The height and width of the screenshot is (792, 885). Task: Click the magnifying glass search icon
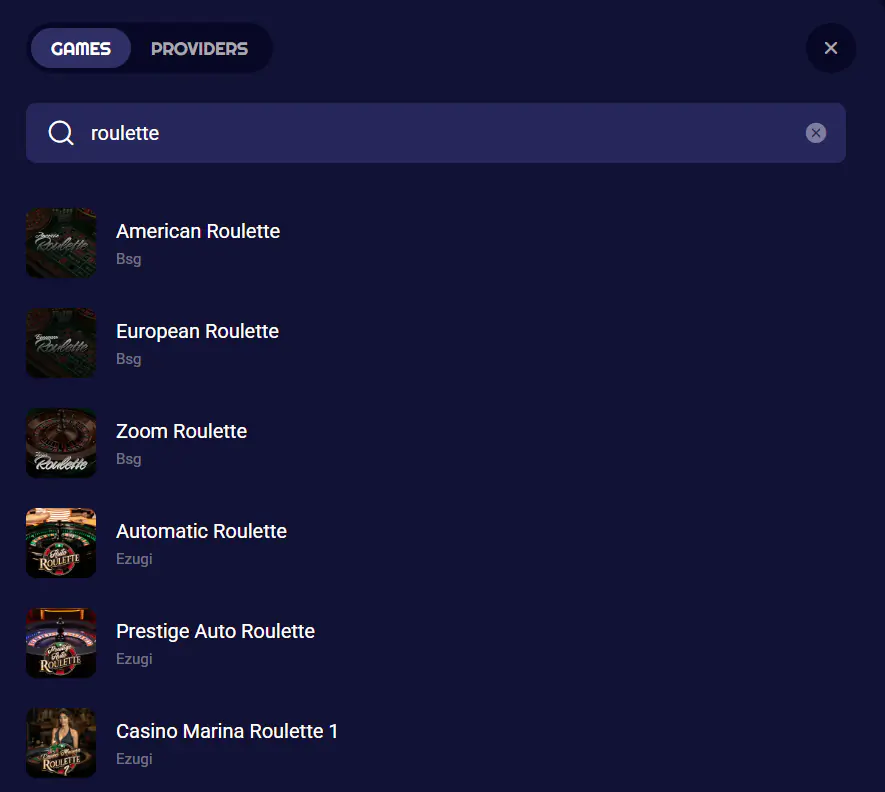click(61, 133)
